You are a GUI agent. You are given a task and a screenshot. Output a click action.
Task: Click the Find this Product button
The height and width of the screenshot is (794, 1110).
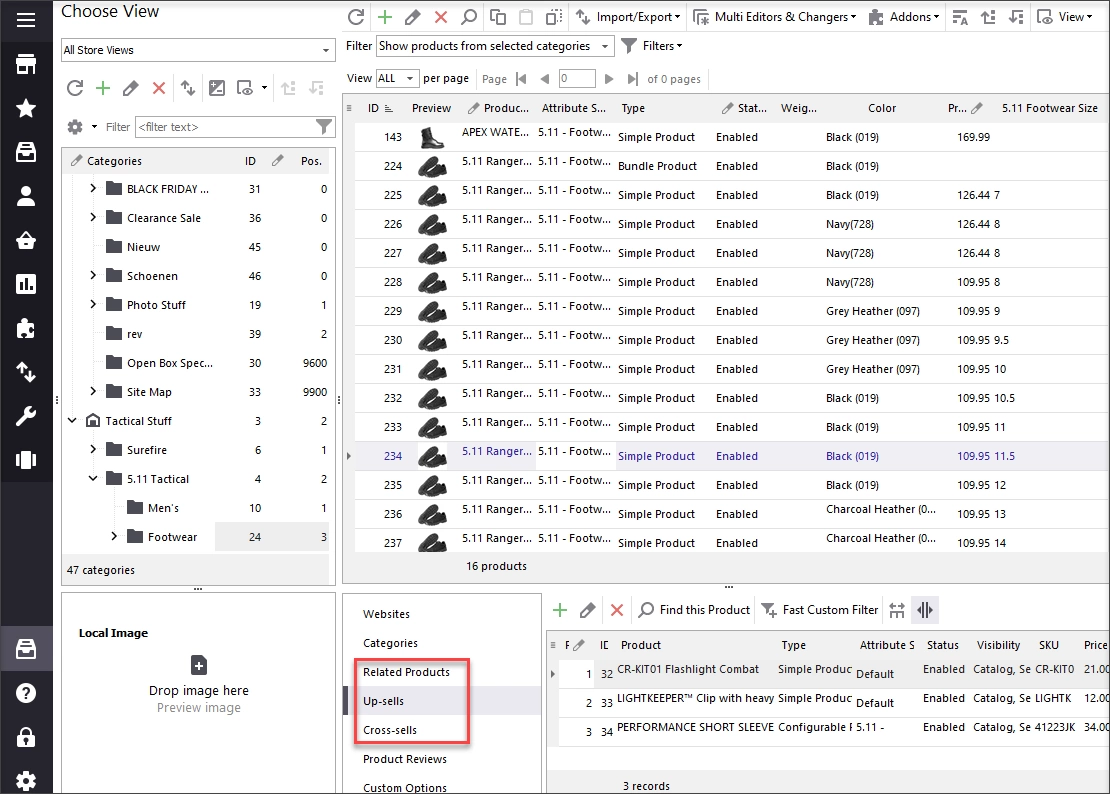click(694, 610)
